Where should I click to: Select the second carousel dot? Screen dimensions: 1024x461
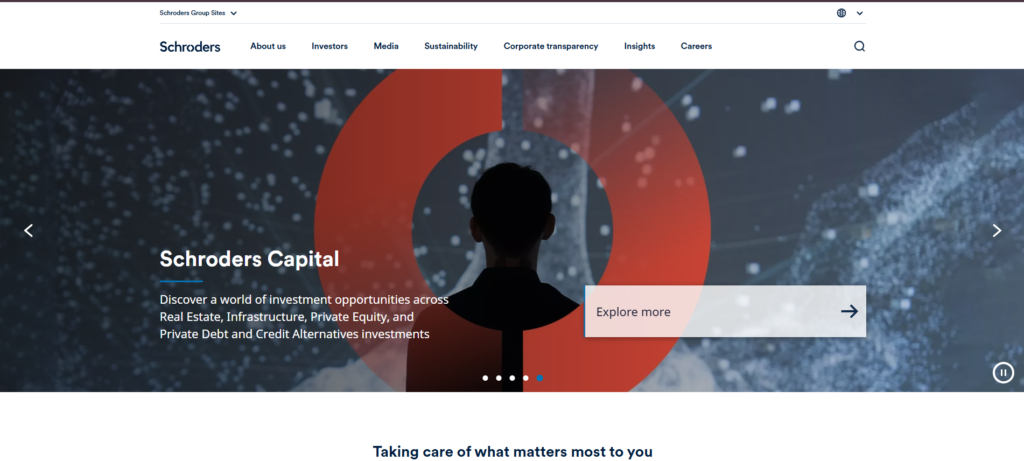point(499,378)
